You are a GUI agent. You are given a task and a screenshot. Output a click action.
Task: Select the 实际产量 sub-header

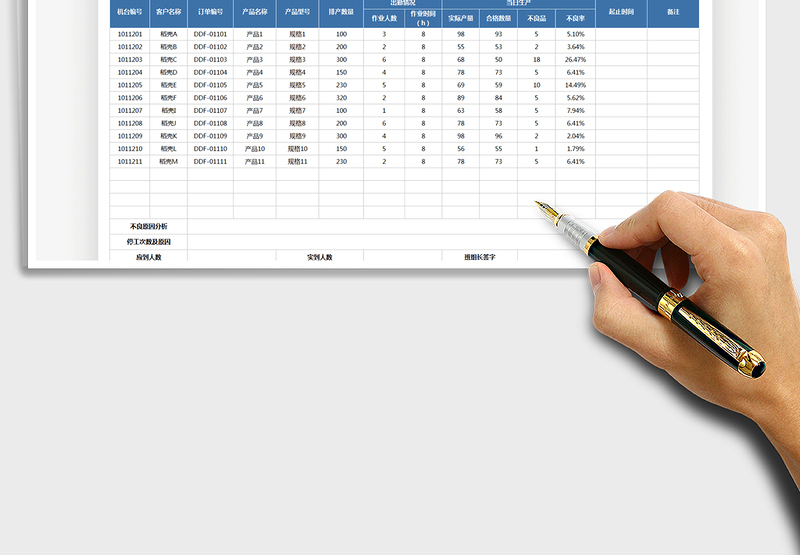[461, 18]
